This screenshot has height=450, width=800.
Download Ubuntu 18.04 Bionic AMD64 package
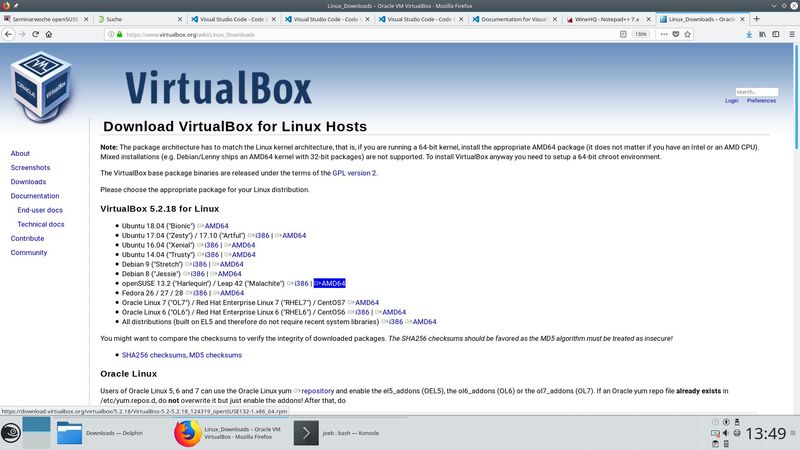pyautogui.click(x=216, y=226)
